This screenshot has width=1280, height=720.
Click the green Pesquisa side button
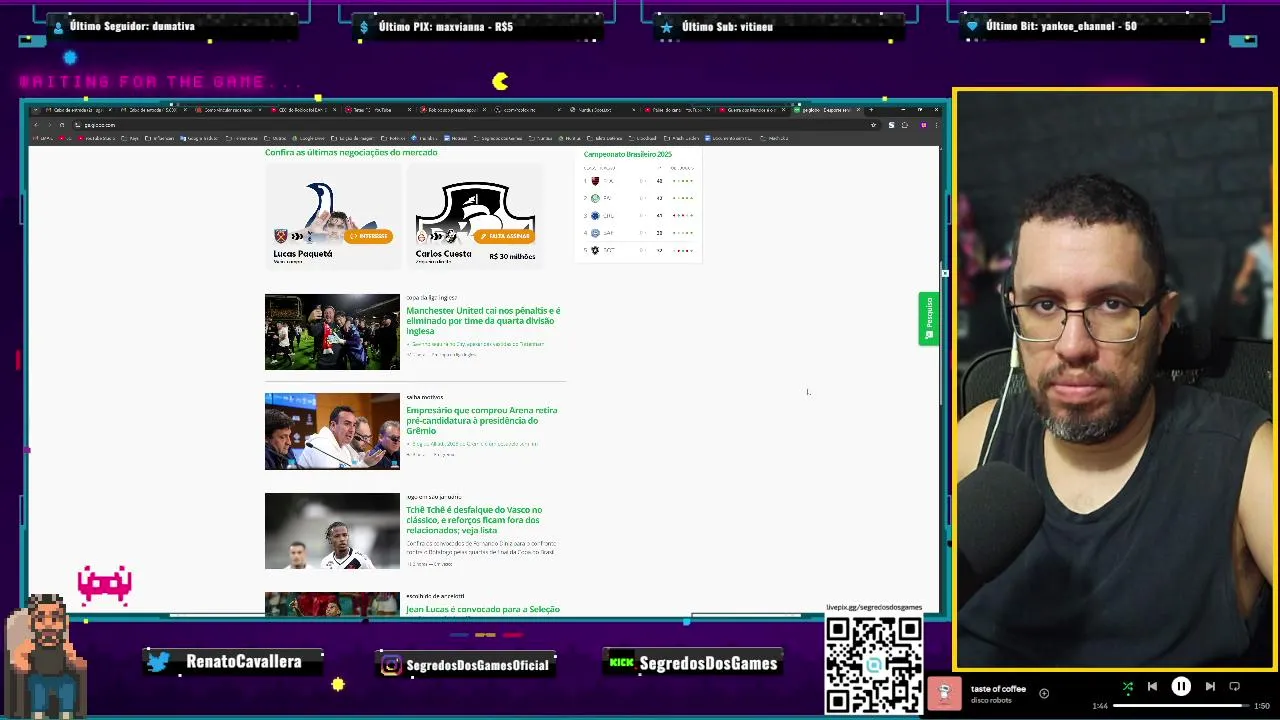[928, 319]
